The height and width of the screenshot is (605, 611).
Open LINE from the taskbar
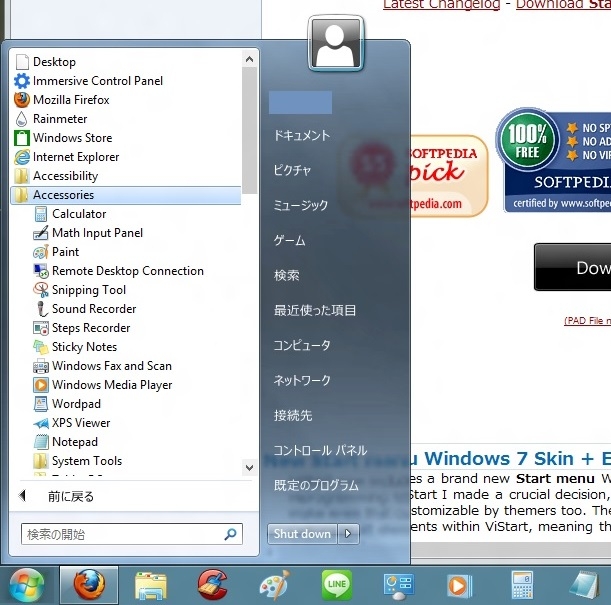(x=337, y=585)
